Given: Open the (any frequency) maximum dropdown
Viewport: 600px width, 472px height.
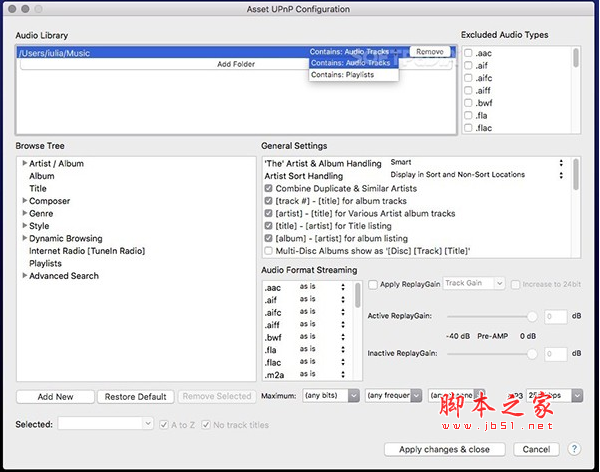Looking at the screenshot, I should pyautogui.click(x=394, y=395).
